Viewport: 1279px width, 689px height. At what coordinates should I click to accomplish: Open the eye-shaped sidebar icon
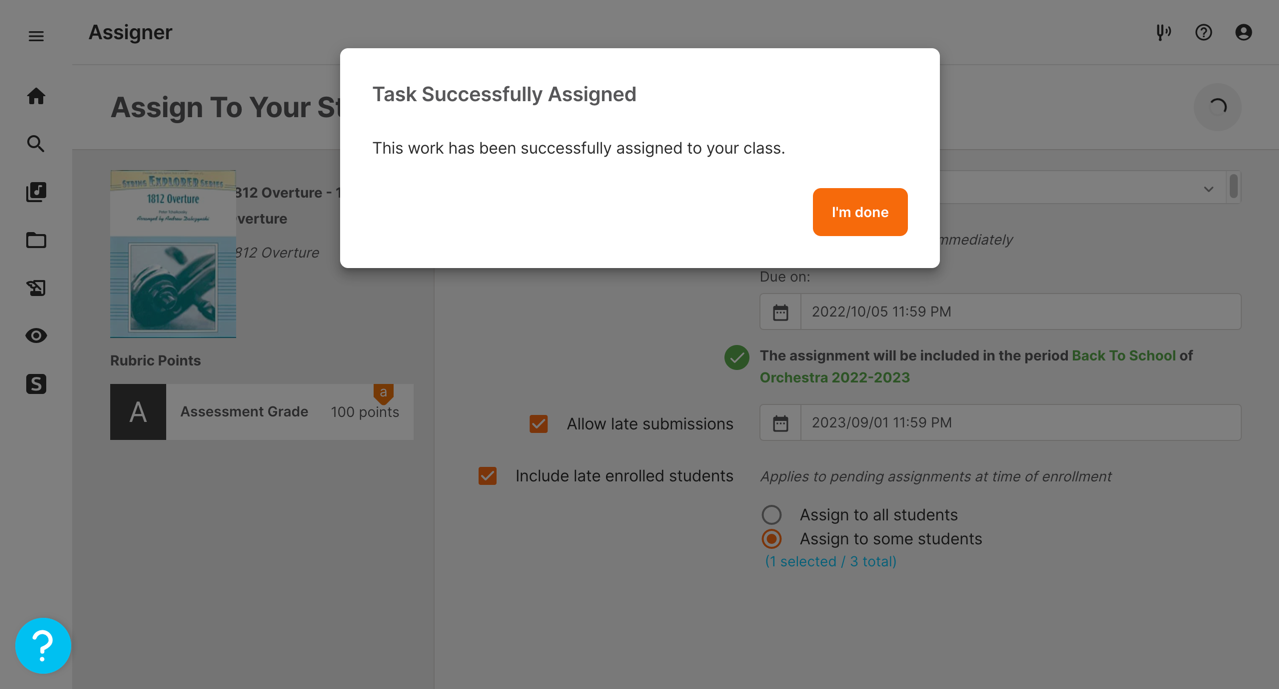36,336
